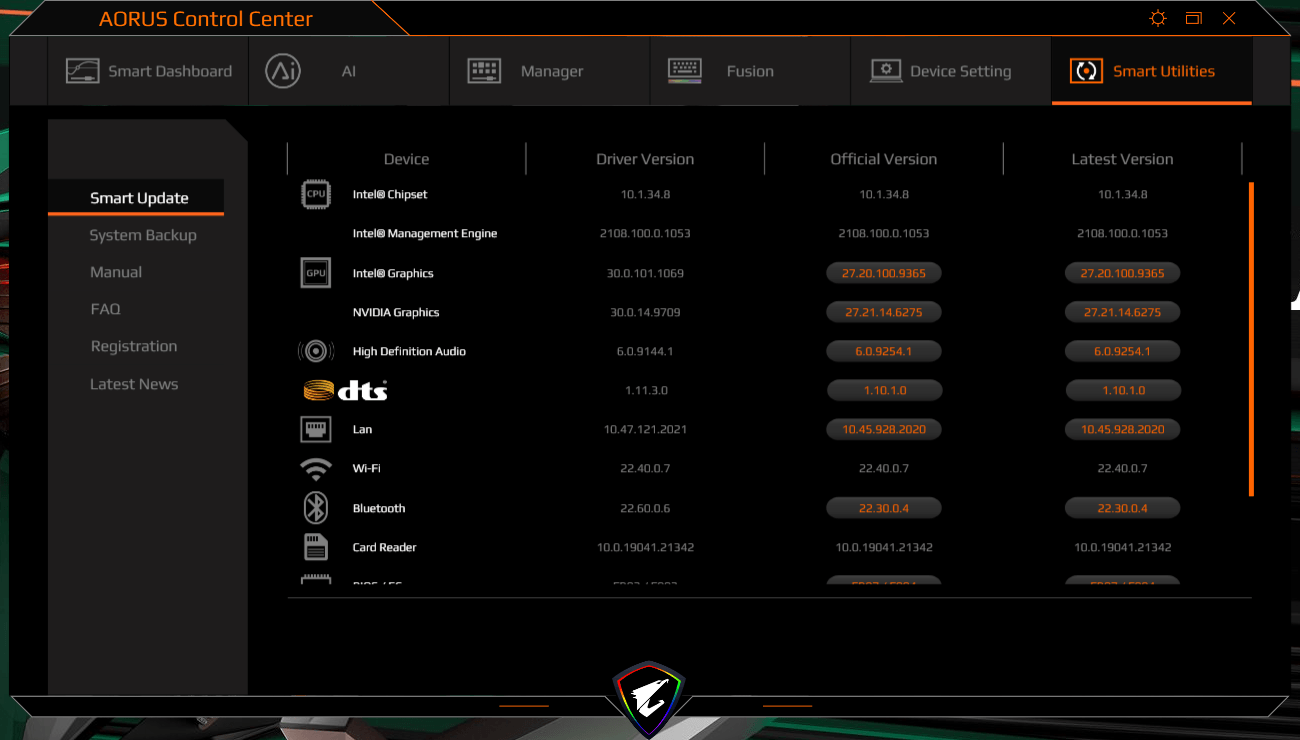Click the Smart Dashboard laptop icon
The height and width of the screenshot is (740, 1300).
(x=82, y=71)
